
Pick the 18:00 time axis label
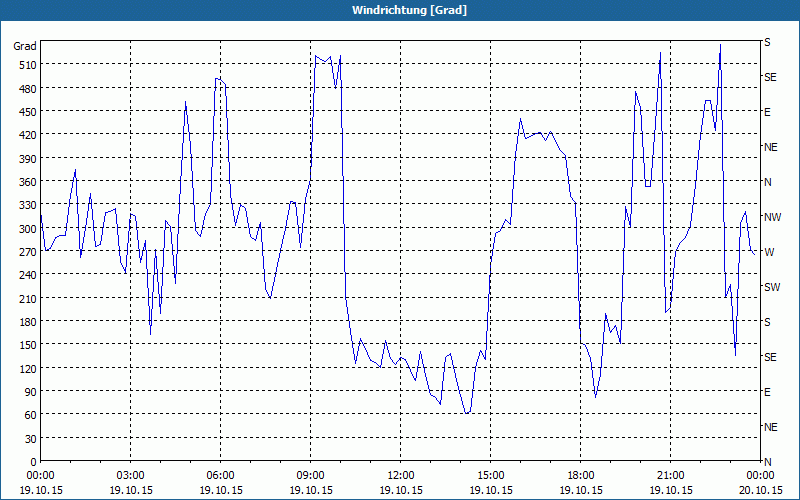click(x=581, y=476)
